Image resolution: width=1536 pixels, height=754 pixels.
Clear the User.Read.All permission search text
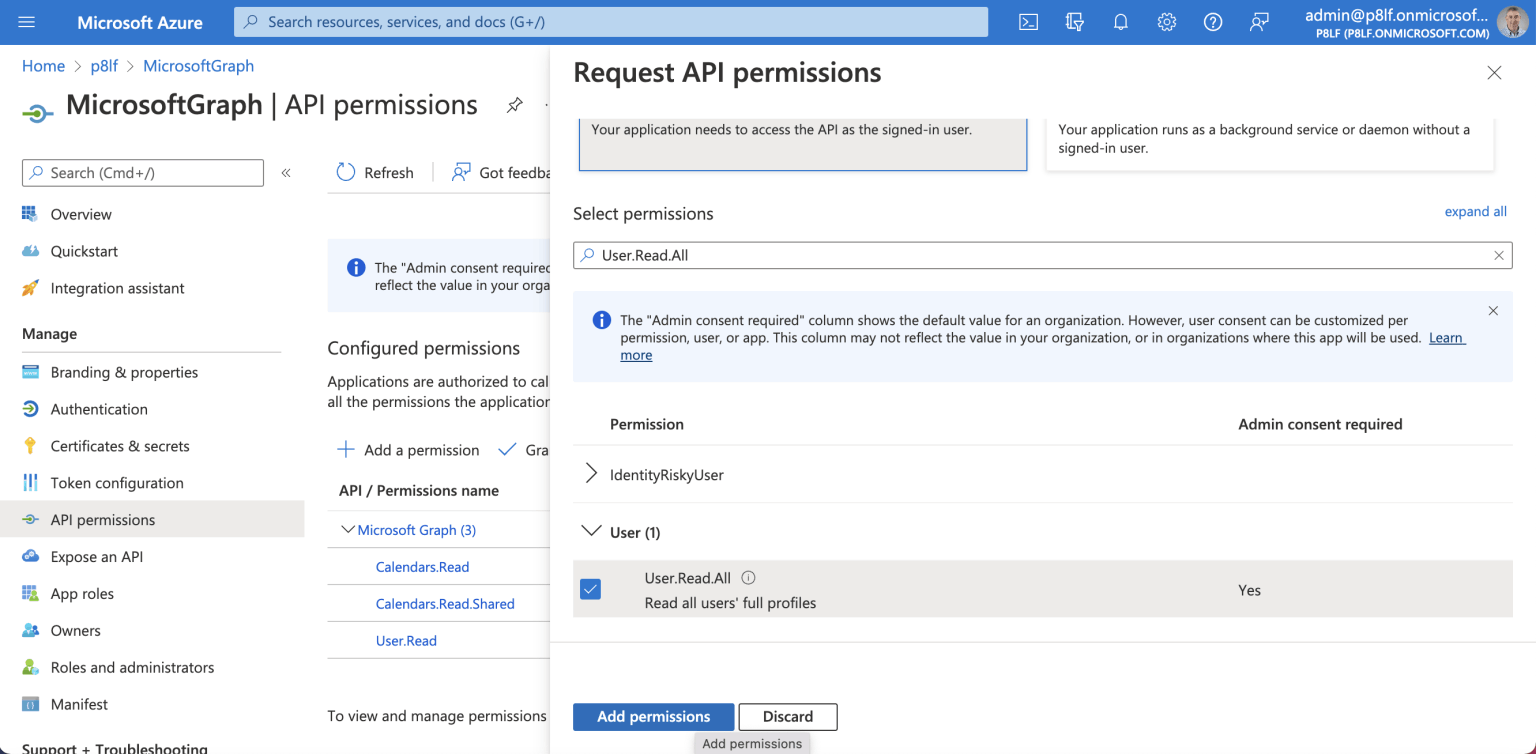[x=1498, y=255]
